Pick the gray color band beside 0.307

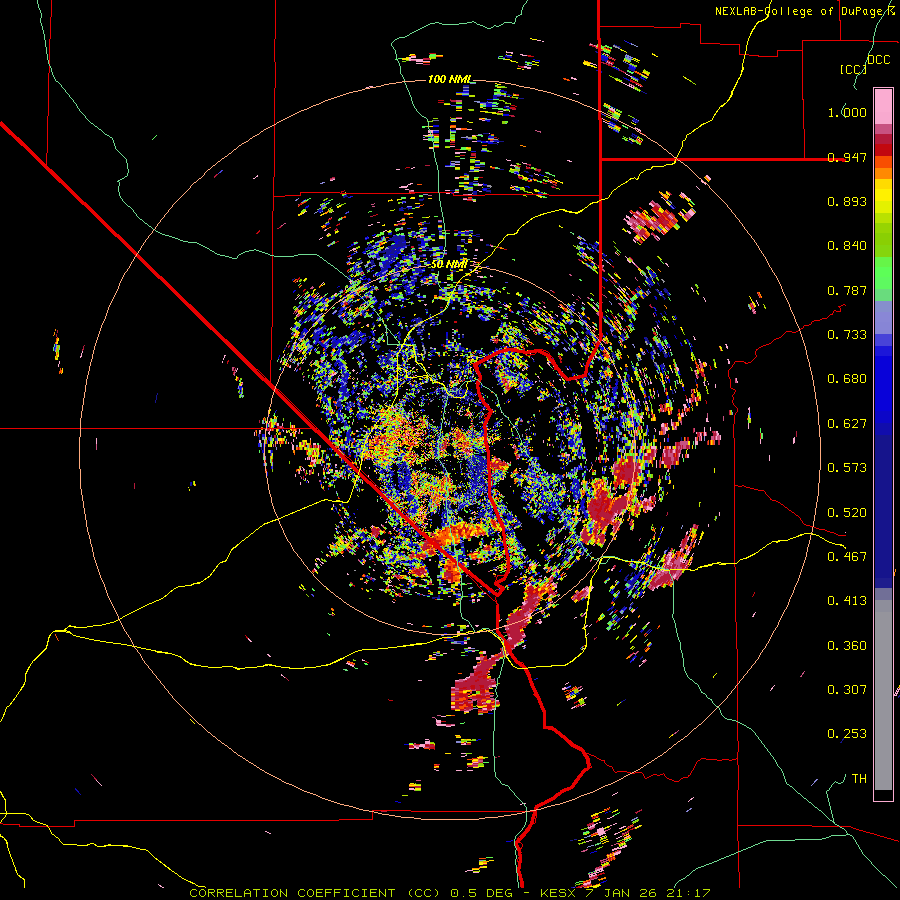point(883,695)
